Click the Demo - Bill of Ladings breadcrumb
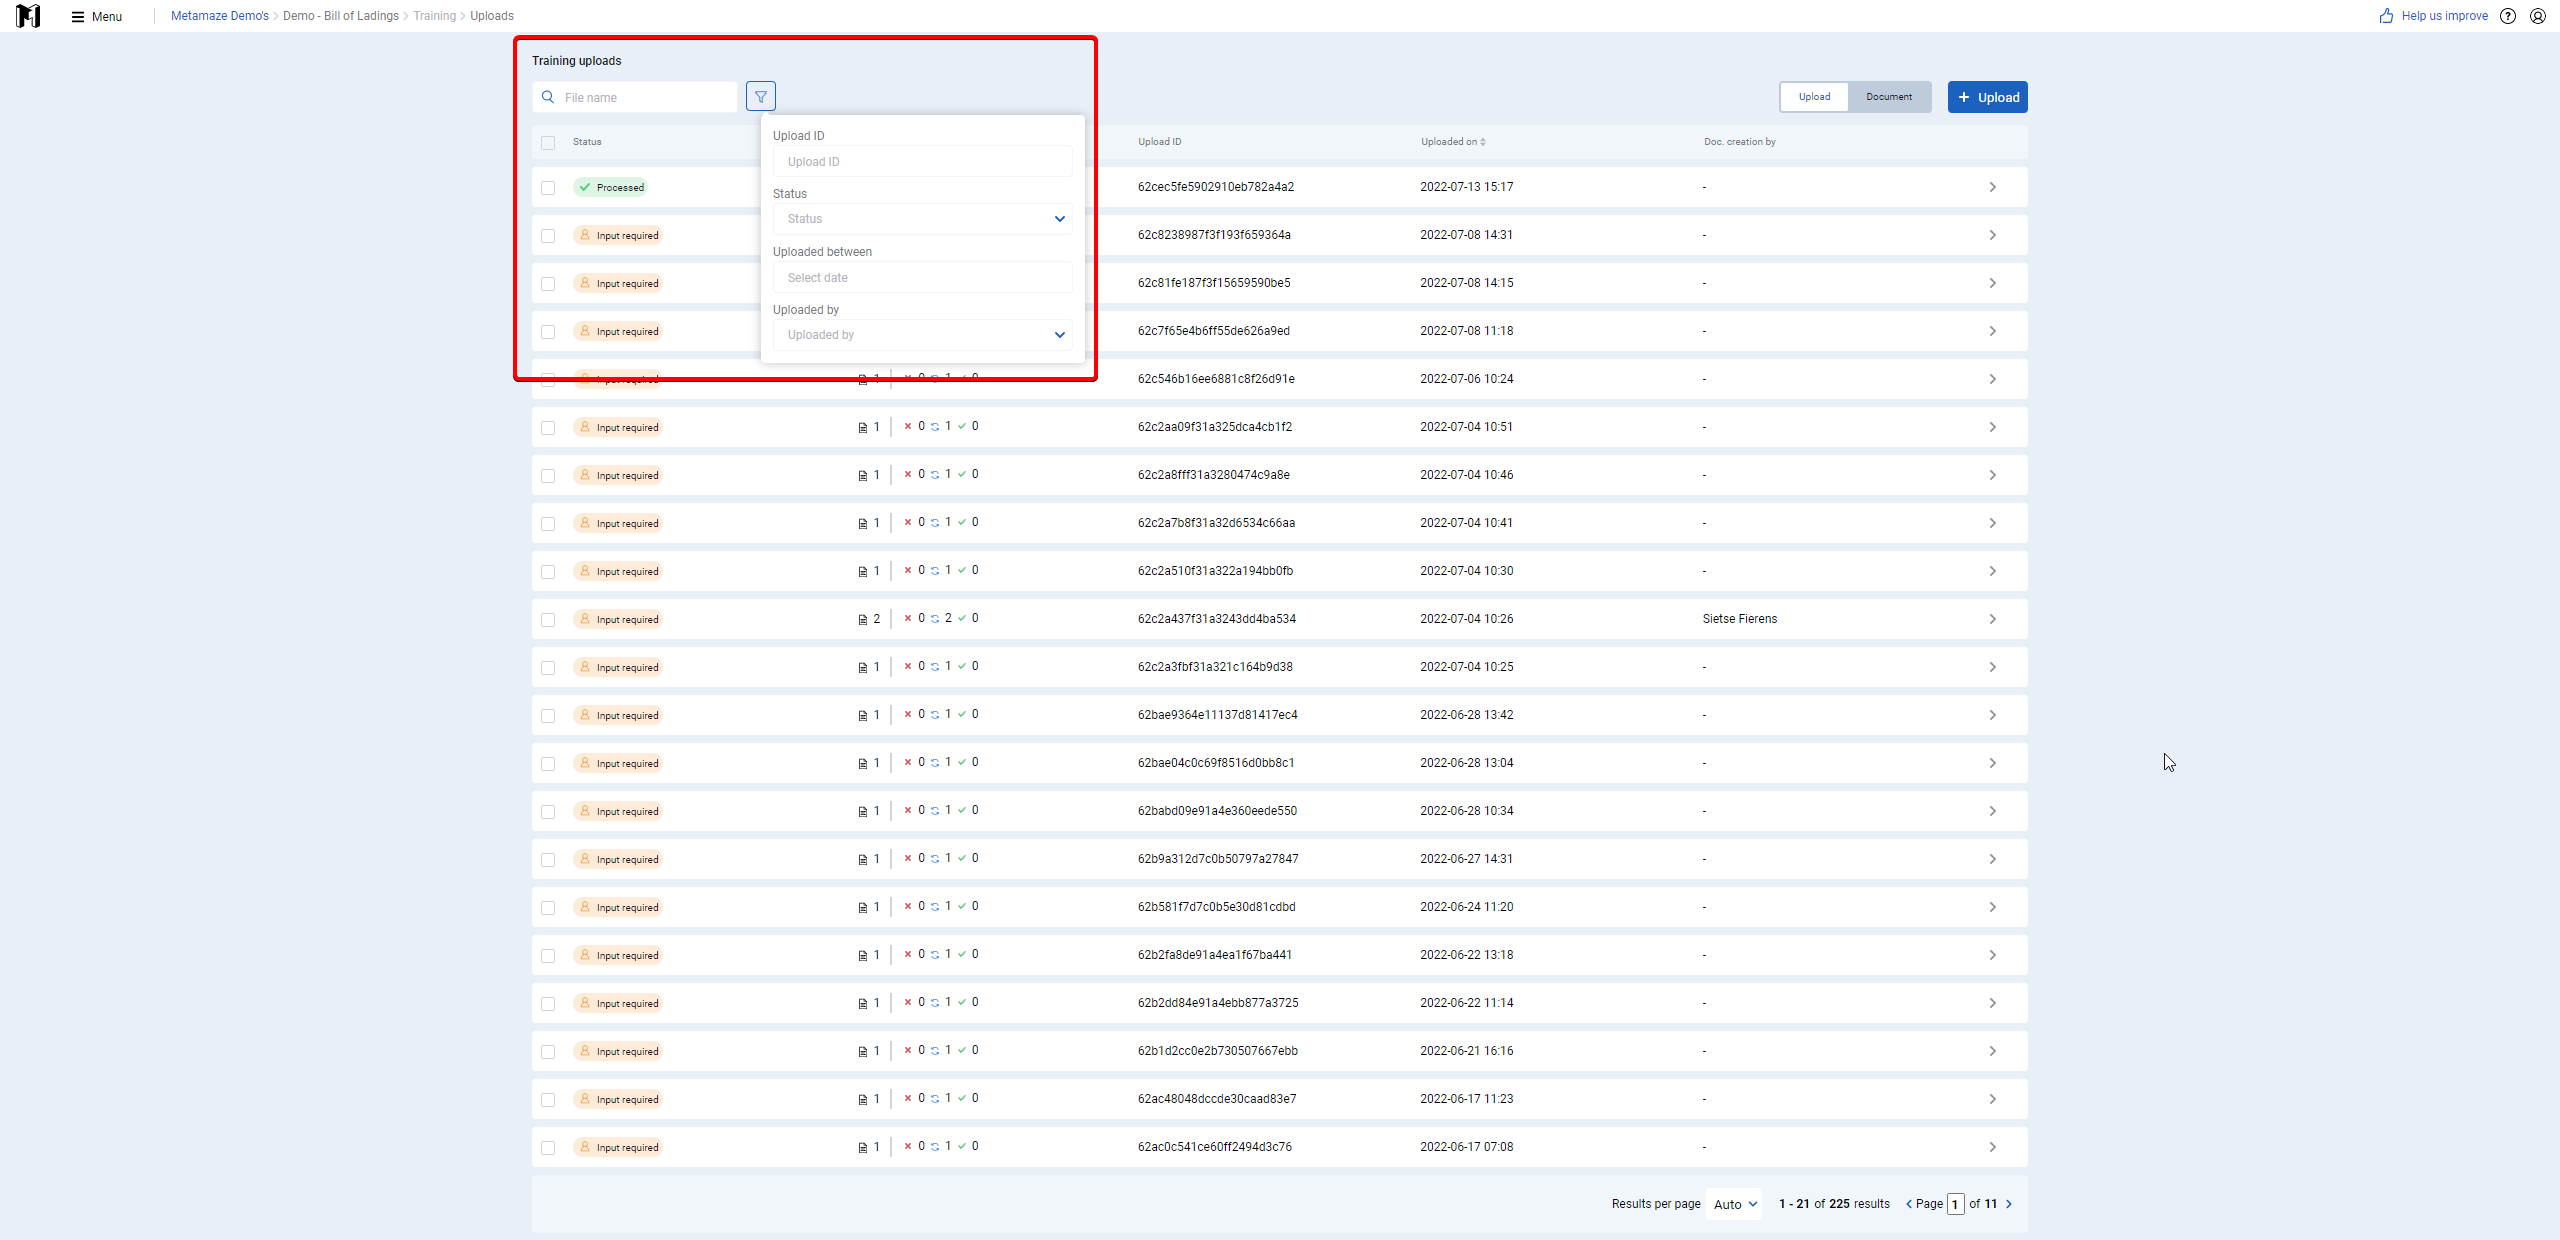The image size is (2560, 1240). (341, 16)
